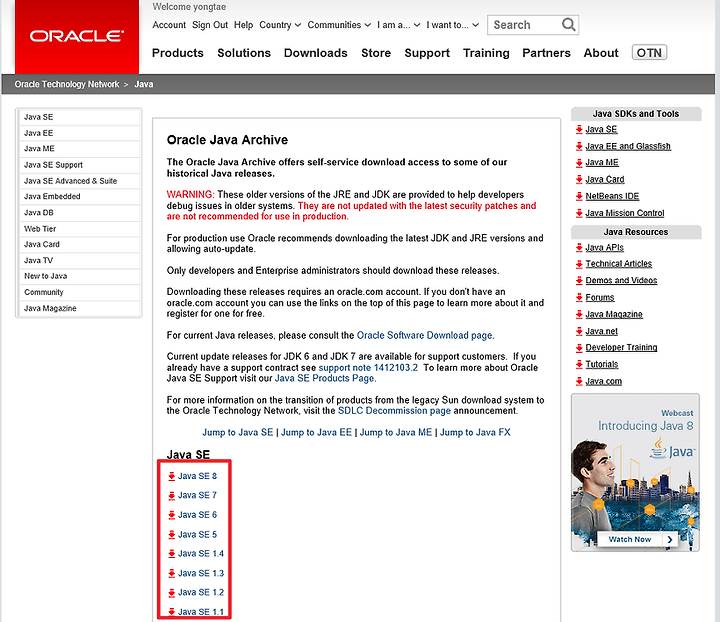The image size is (720, 622).
Task: Click download arrow icon beside Java SE 7
Action: tap(172, 496)
